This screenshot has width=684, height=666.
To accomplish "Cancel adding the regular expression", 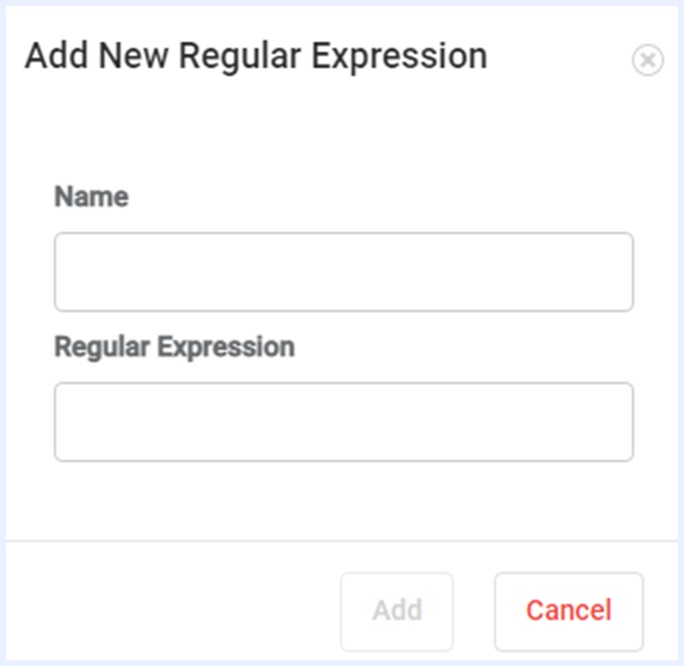I will click(x=568, y=610).
